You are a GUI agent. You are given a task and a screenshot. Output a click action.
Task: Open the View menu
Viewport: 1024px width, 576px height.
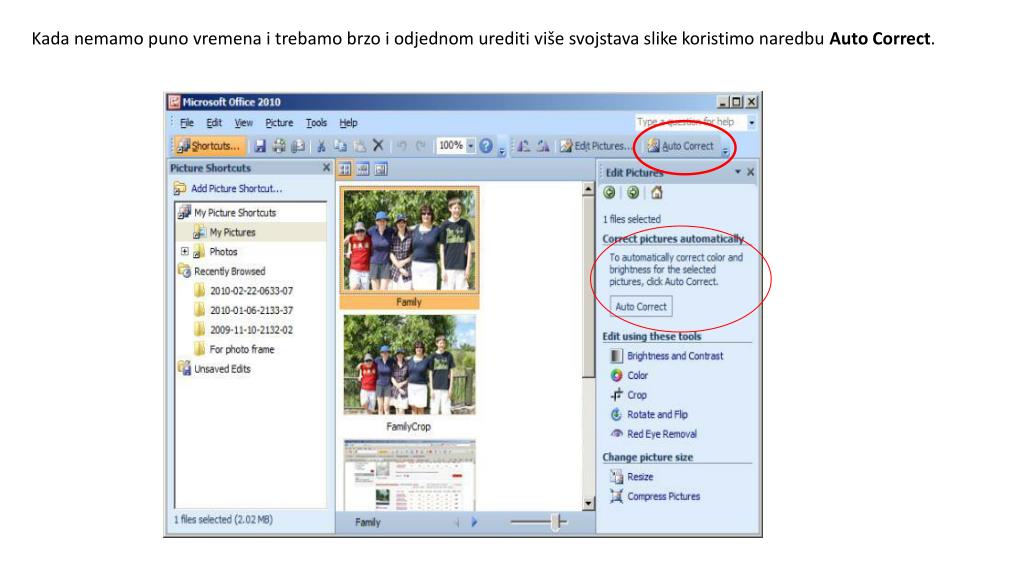tap(244, 123)
